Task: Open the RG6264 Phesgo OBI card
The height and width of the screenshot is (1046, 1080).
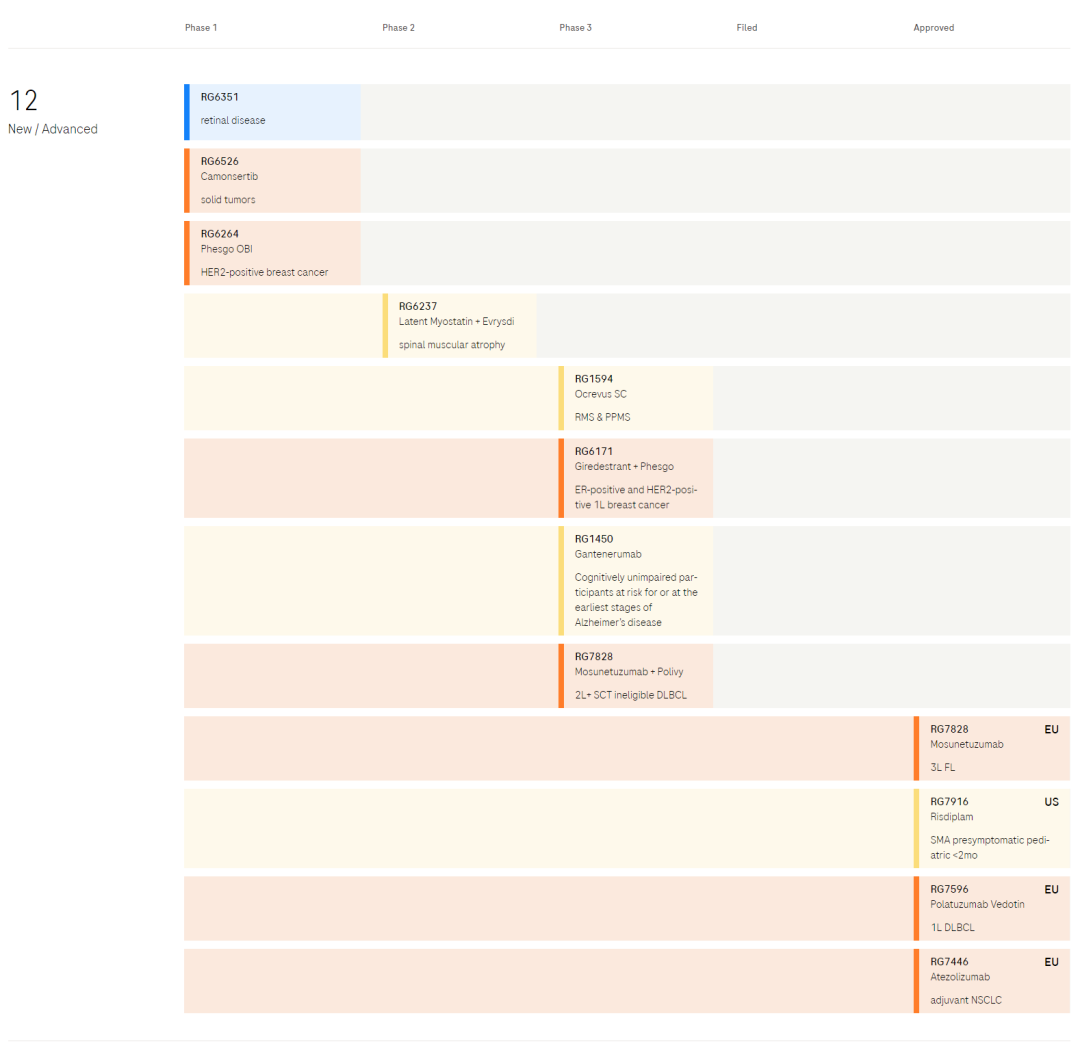Action: coord(273,253)
